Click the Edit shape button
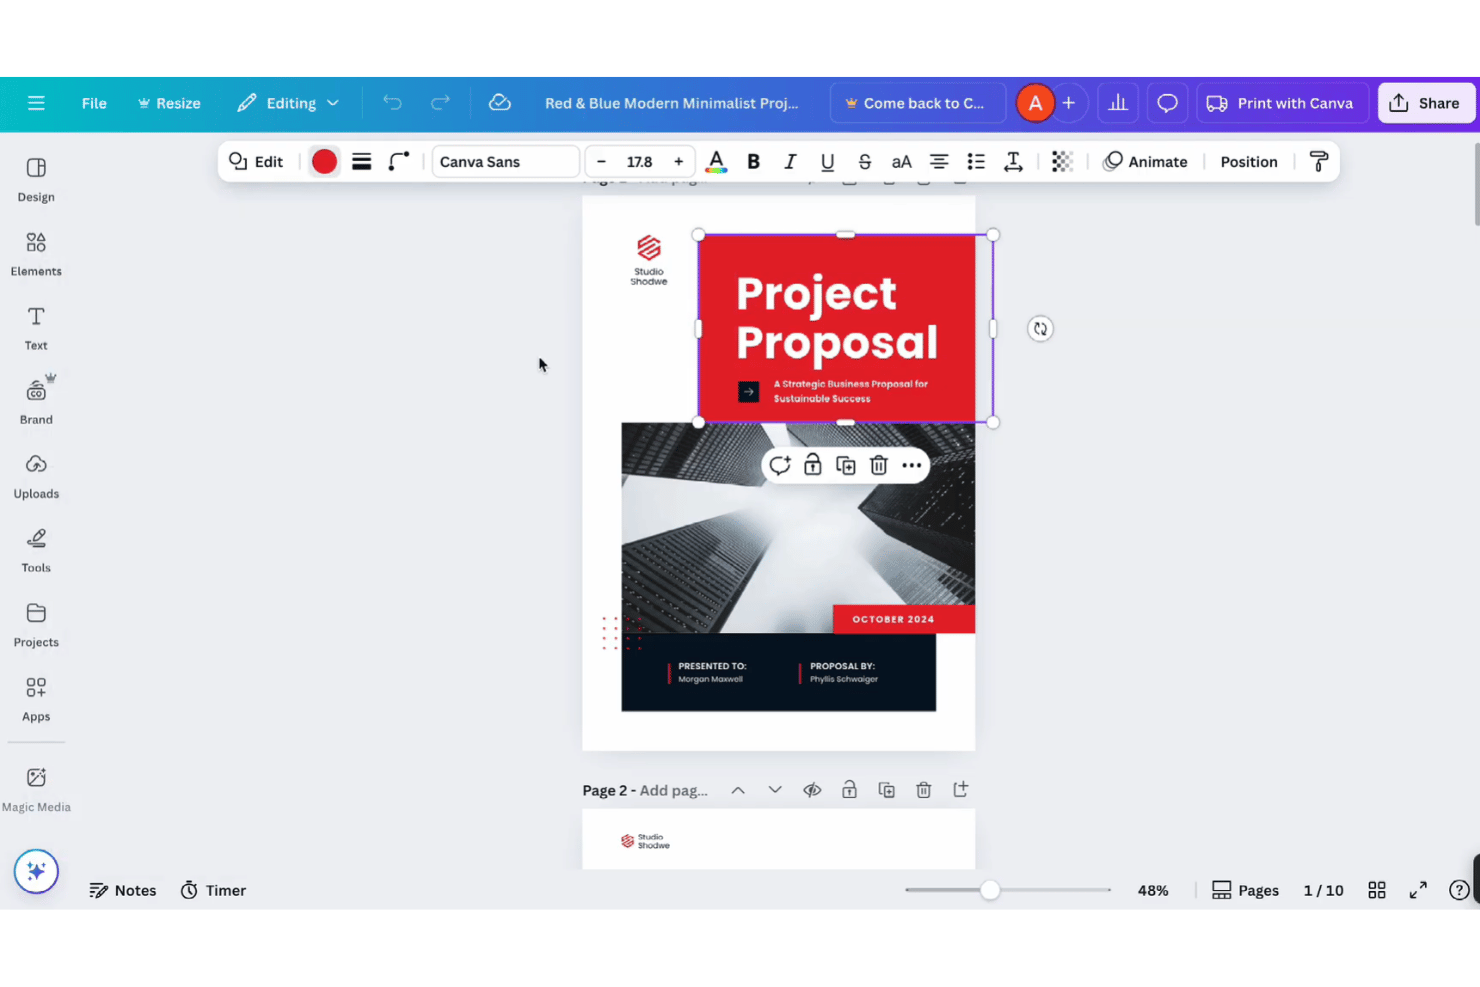 (256, 161)
